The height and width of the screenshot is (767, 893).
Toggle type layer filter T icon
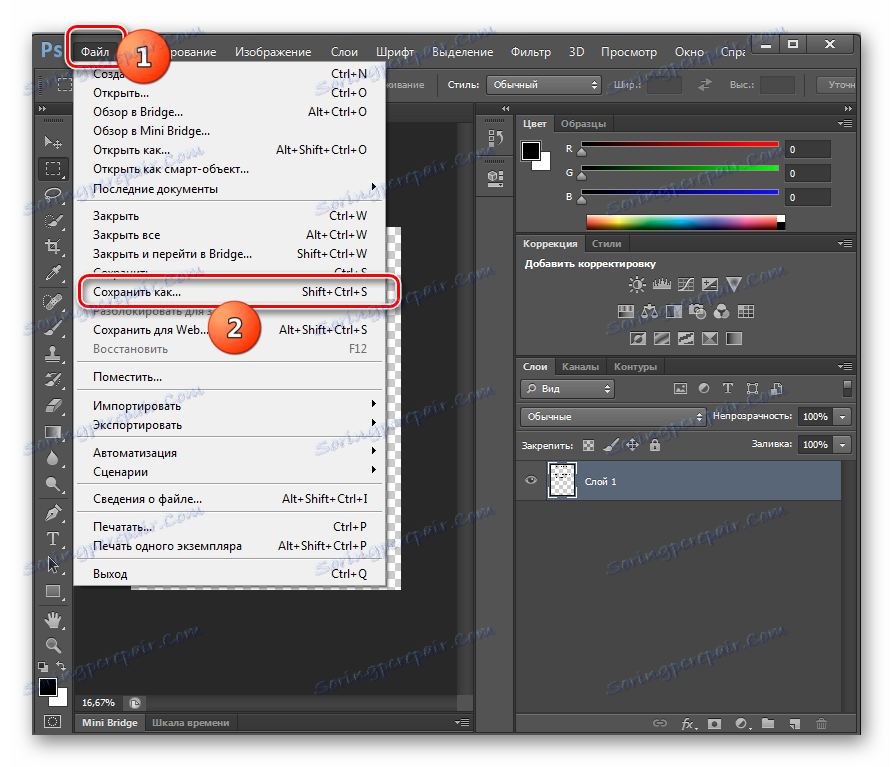tap(728, 388)
